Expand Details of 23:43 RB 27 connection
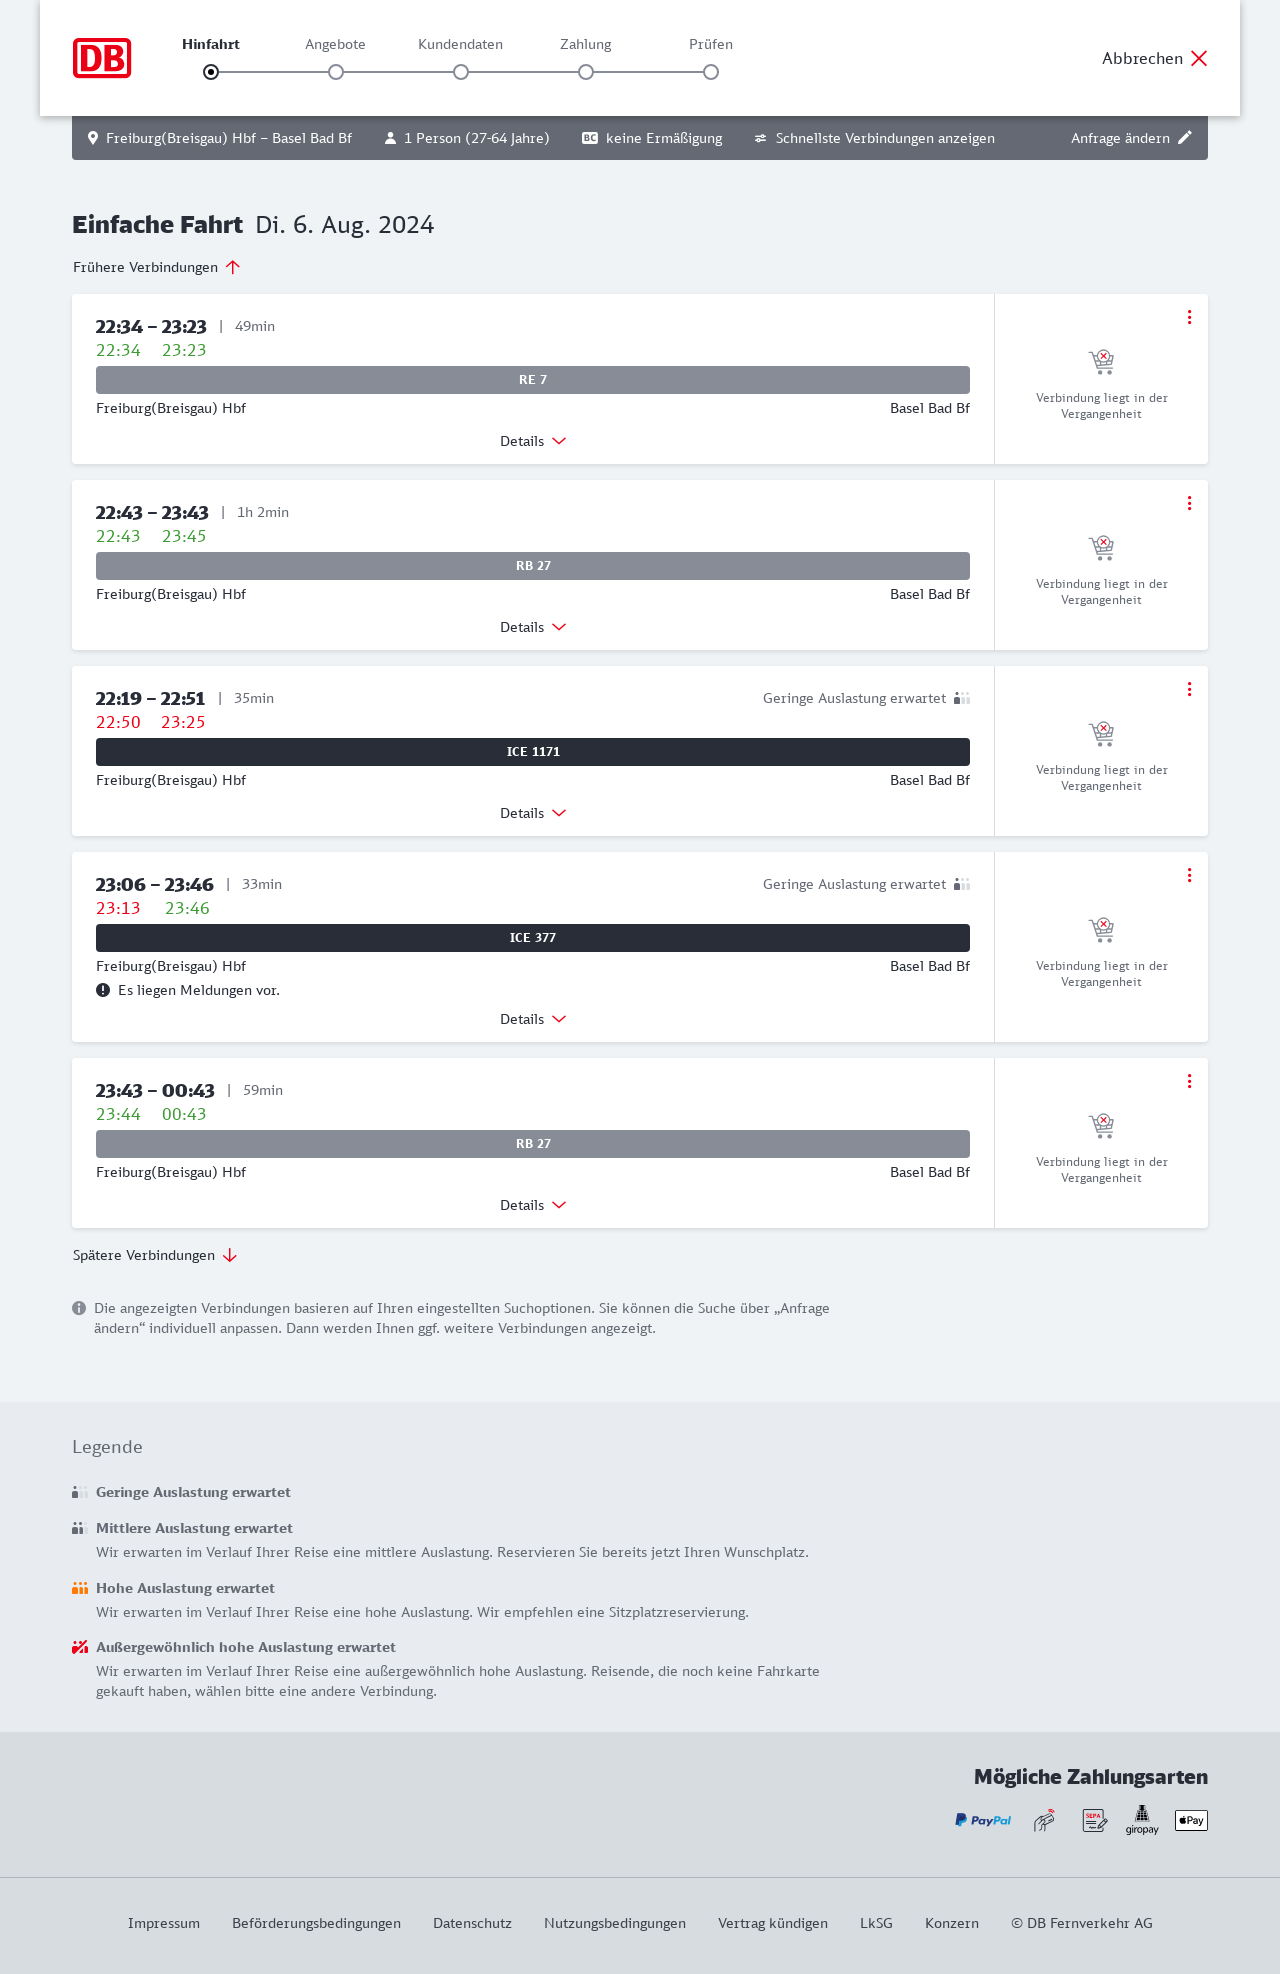This screenshot has width=1280, height=1974. click(x=533, y=1205)
